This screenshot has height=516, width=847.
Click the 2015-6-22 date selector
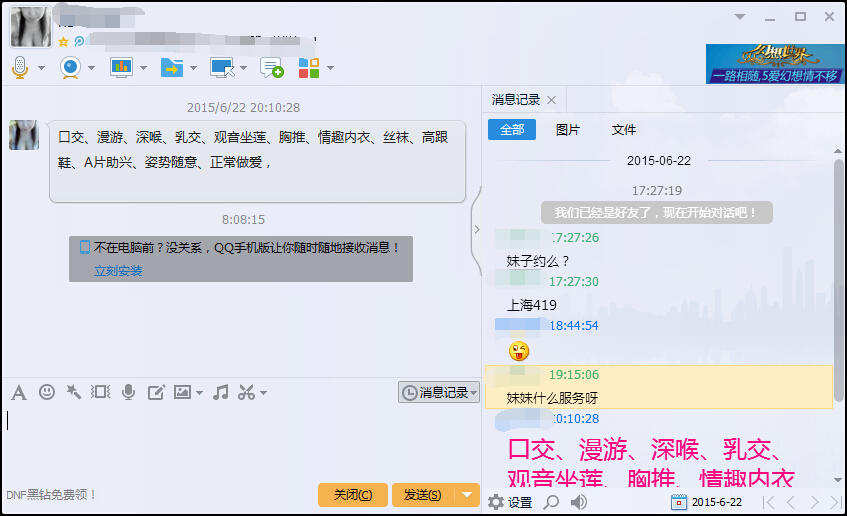(717, 502)
